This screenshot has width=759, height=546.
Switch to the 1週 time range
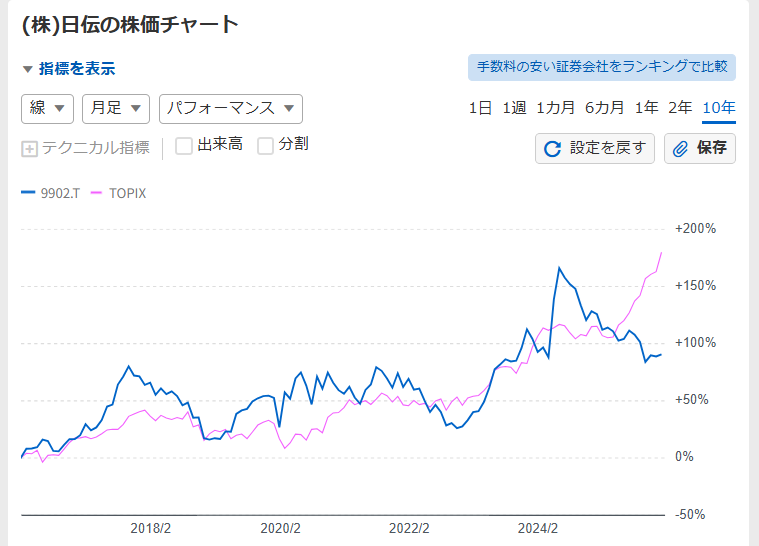pos(514,108)
